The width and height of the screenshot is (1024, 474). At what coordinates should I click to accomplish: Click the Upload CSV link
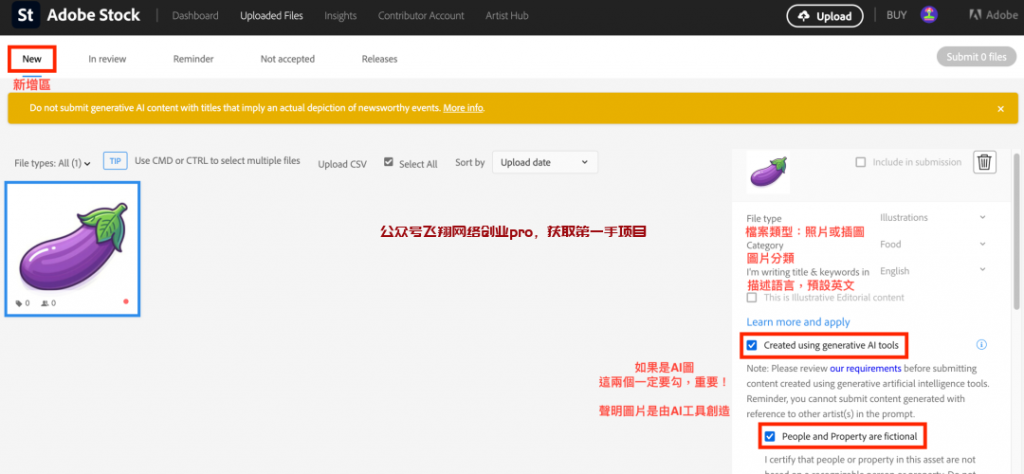tap(342, 164)
